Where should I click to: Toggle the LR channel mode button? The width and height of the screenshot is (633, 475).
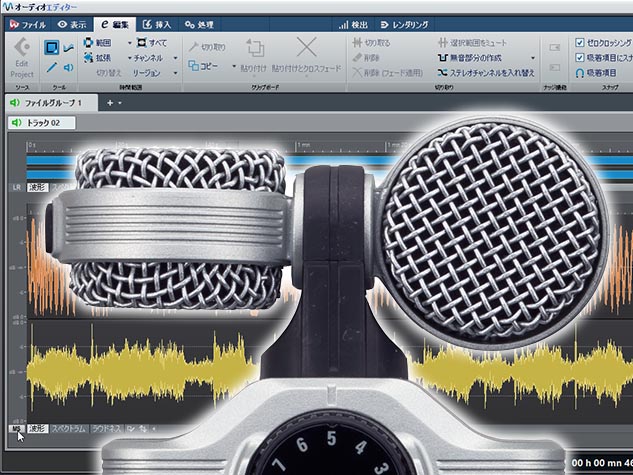coord(17,187)
